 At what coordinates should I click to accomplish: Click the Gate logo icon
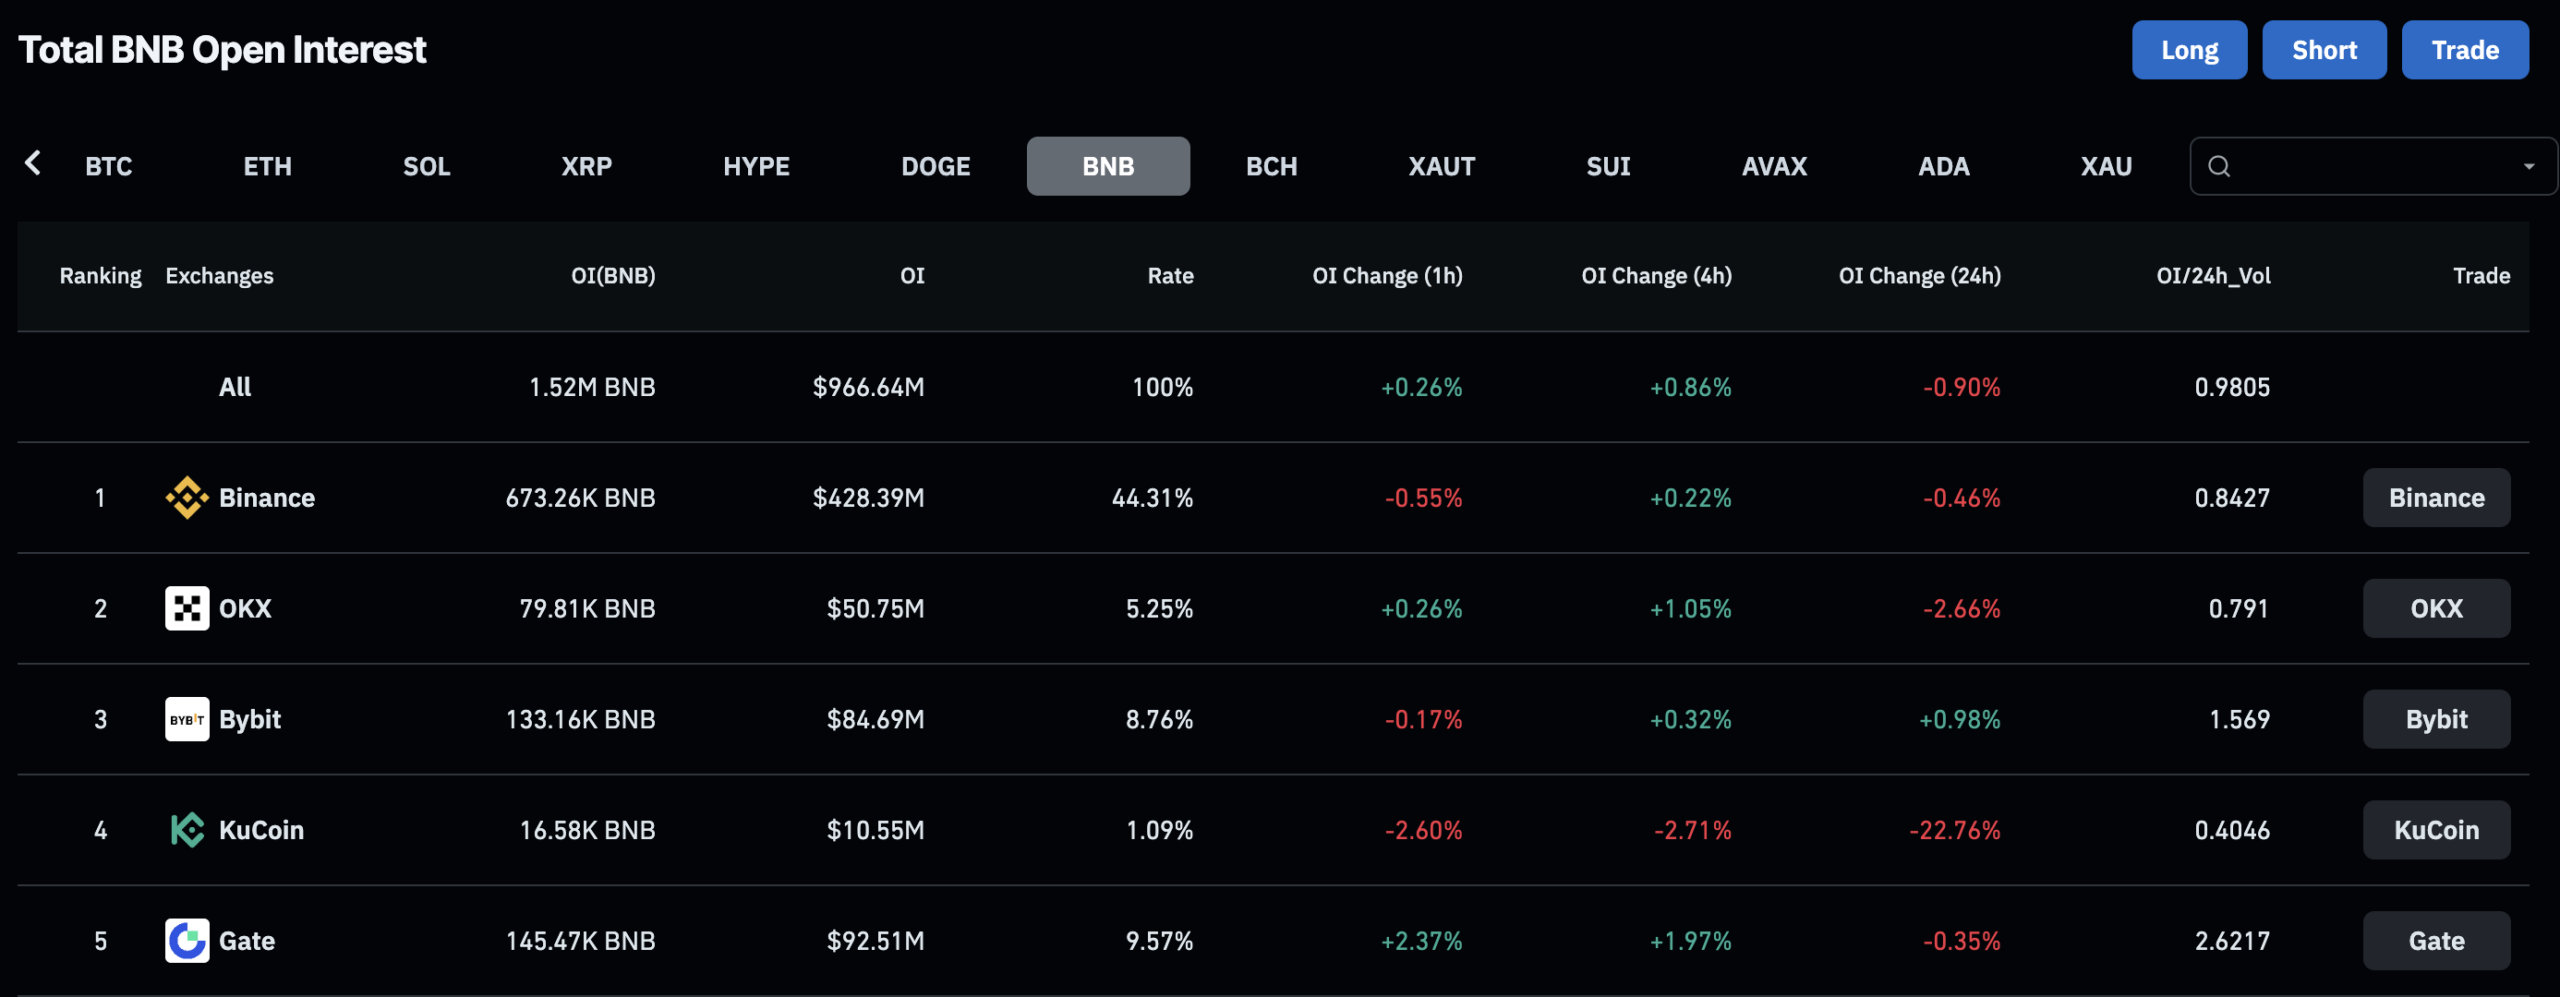187,941
